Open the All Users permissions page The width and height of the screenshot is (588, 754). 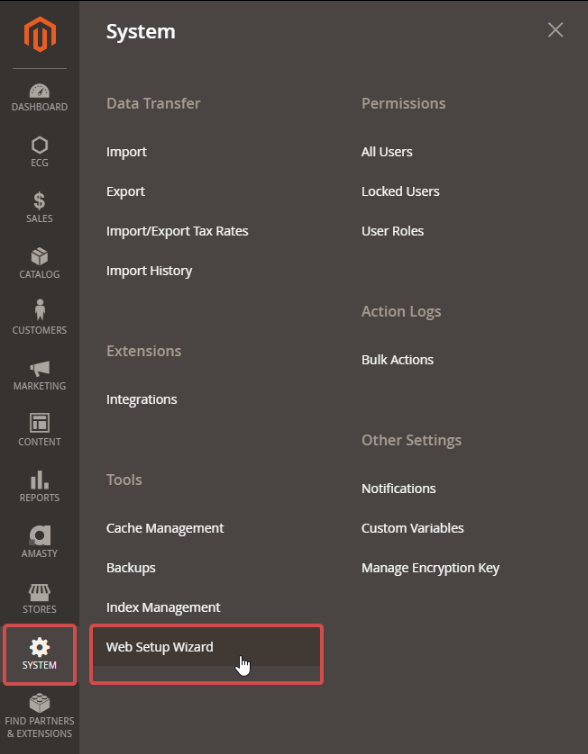coord(387,151)
